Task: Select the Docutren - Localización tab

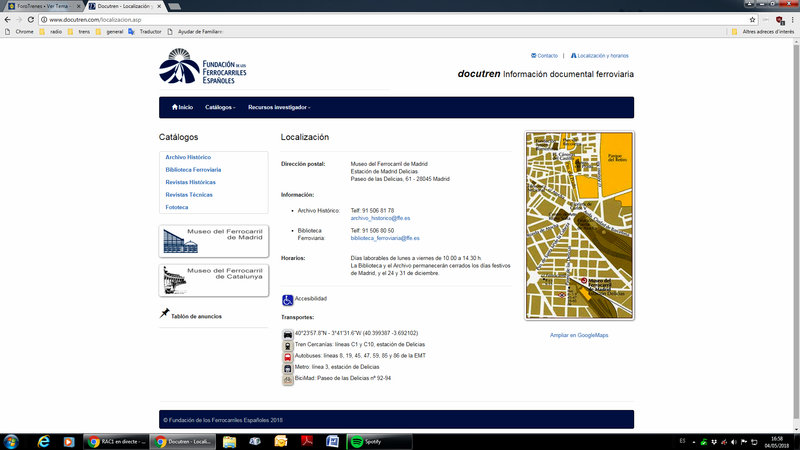Action: pyautogui.click(x=123, y=6)
